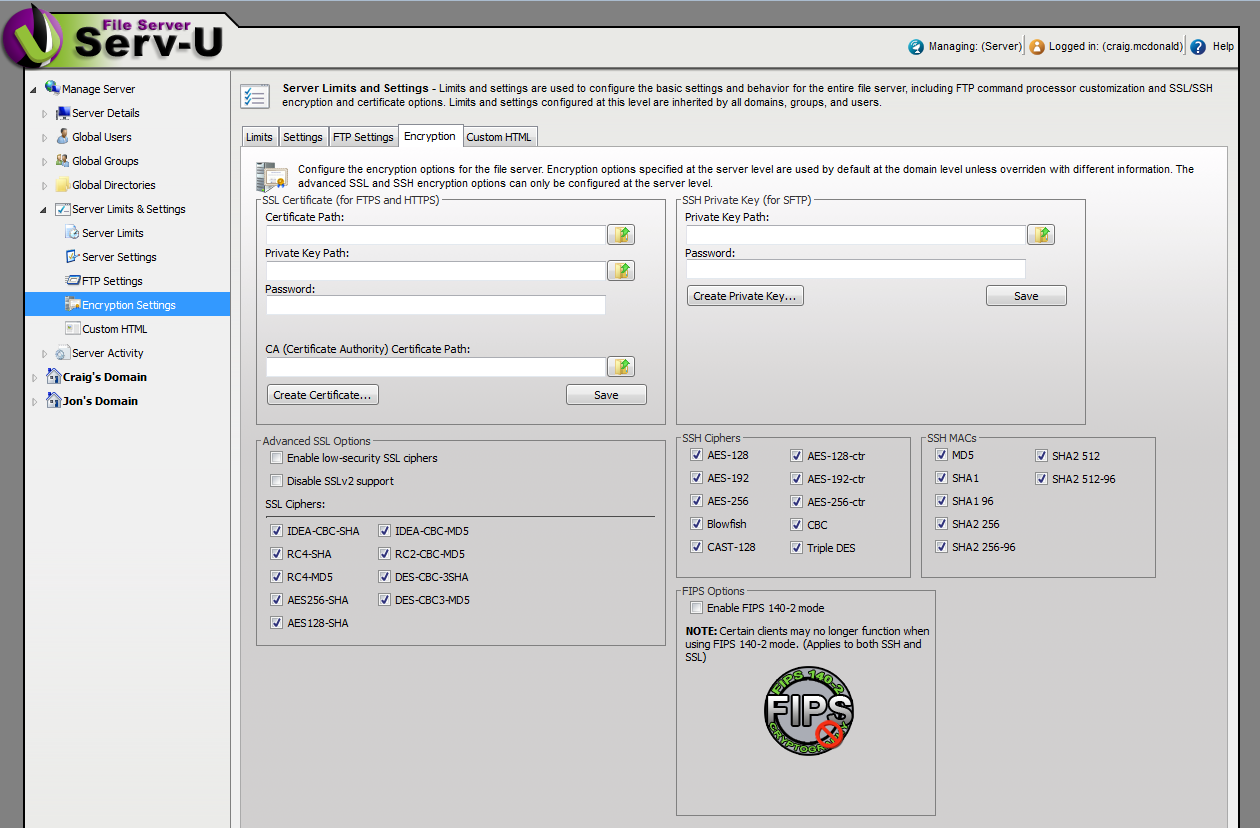
Task: Uncheck the AES-256-ctr SSH cipher
Action: pos(797,502)
